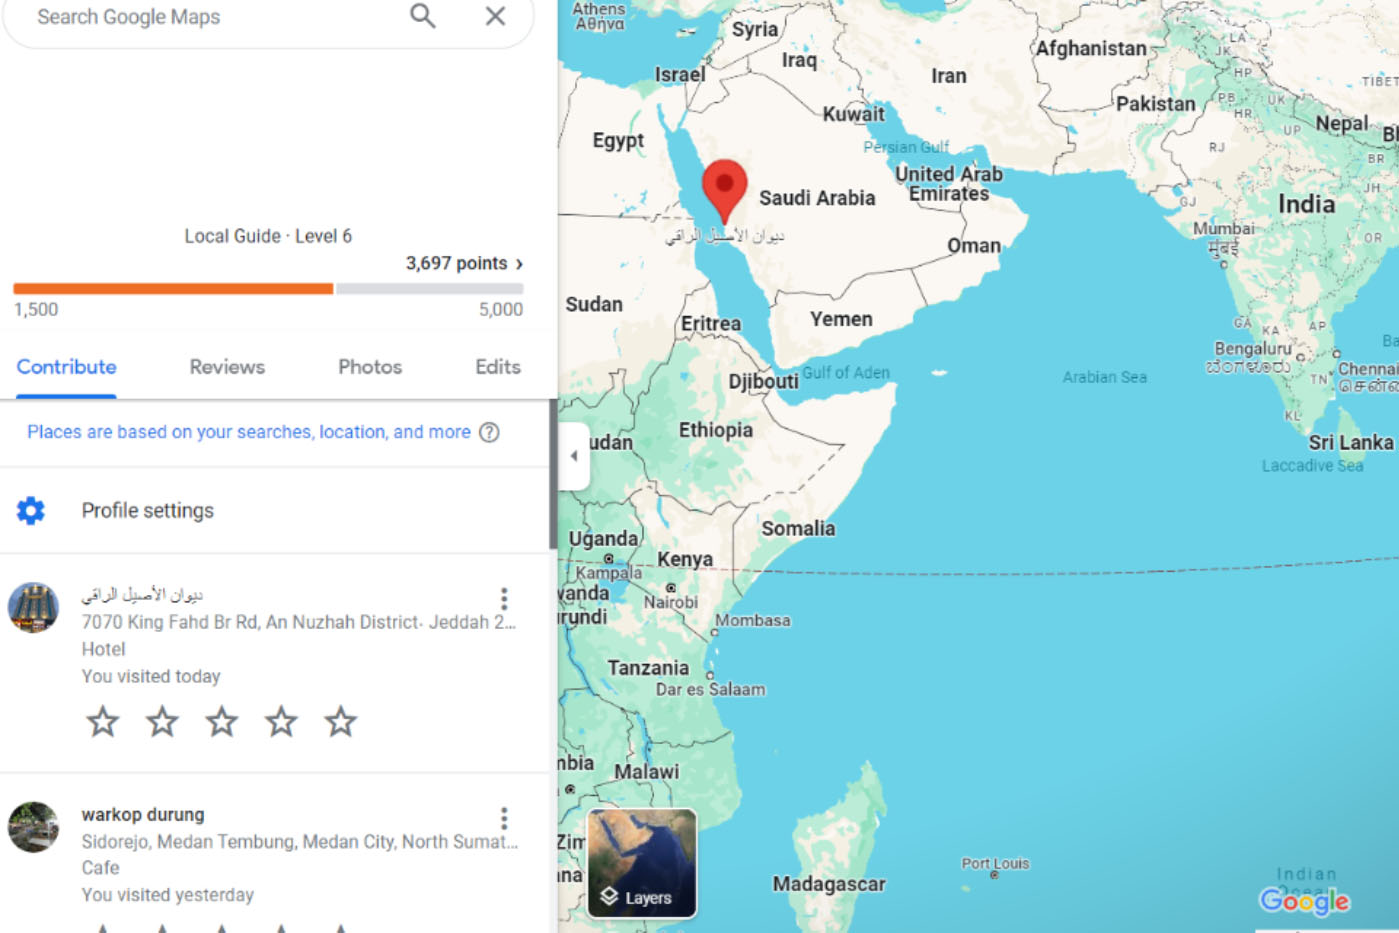Click the Dar es Salaam marker
Screen dimensions: 1399x933
(710, 676)
